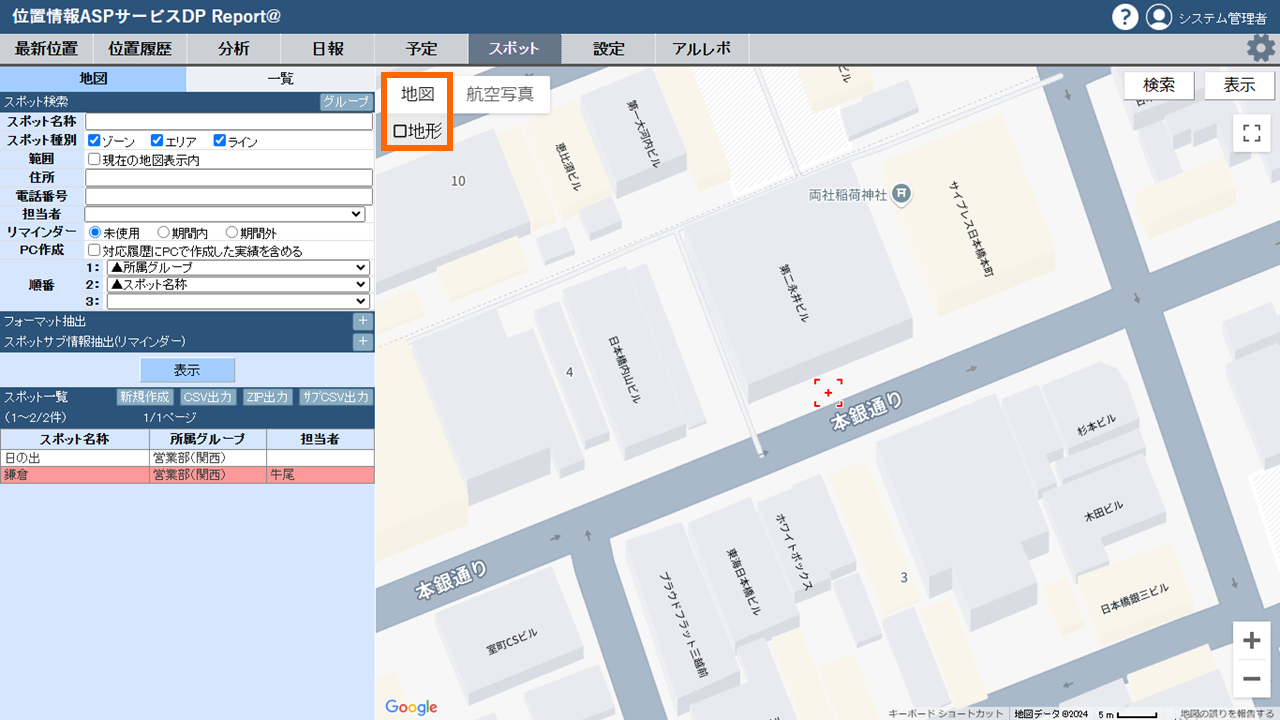Screen dimensions: 1280x720
Task: Open the settings gear icon
Action: (x=1260, y=48)
